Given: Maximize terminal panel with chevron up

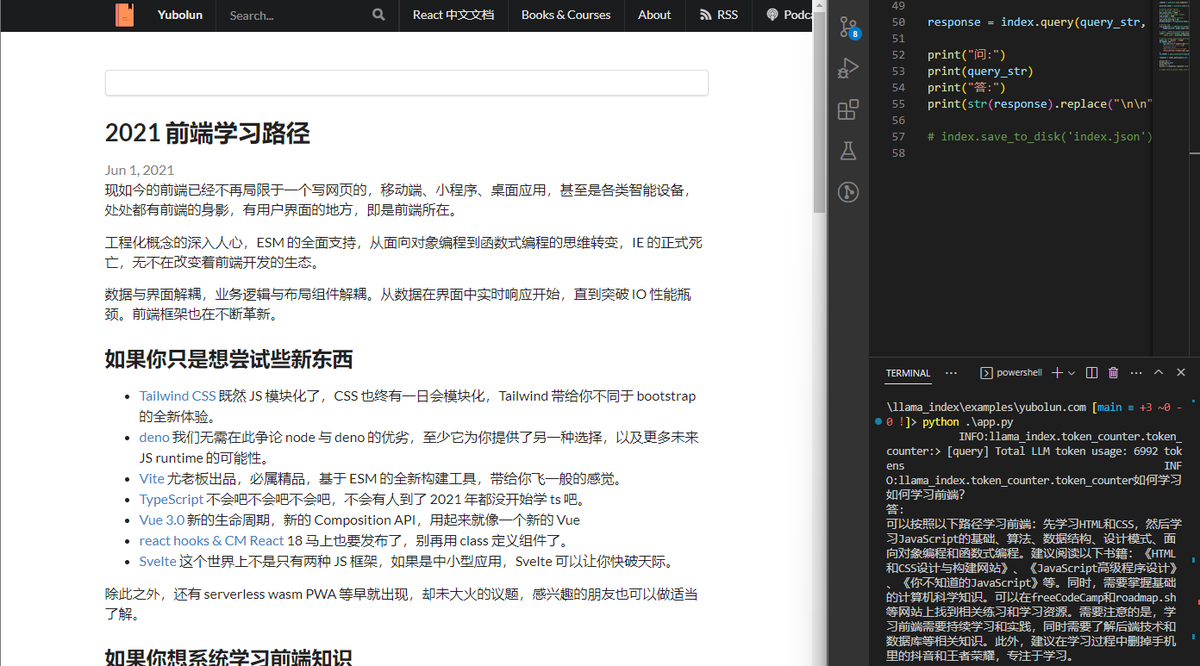Looking at the screenshot, I should coord(1159,373).
